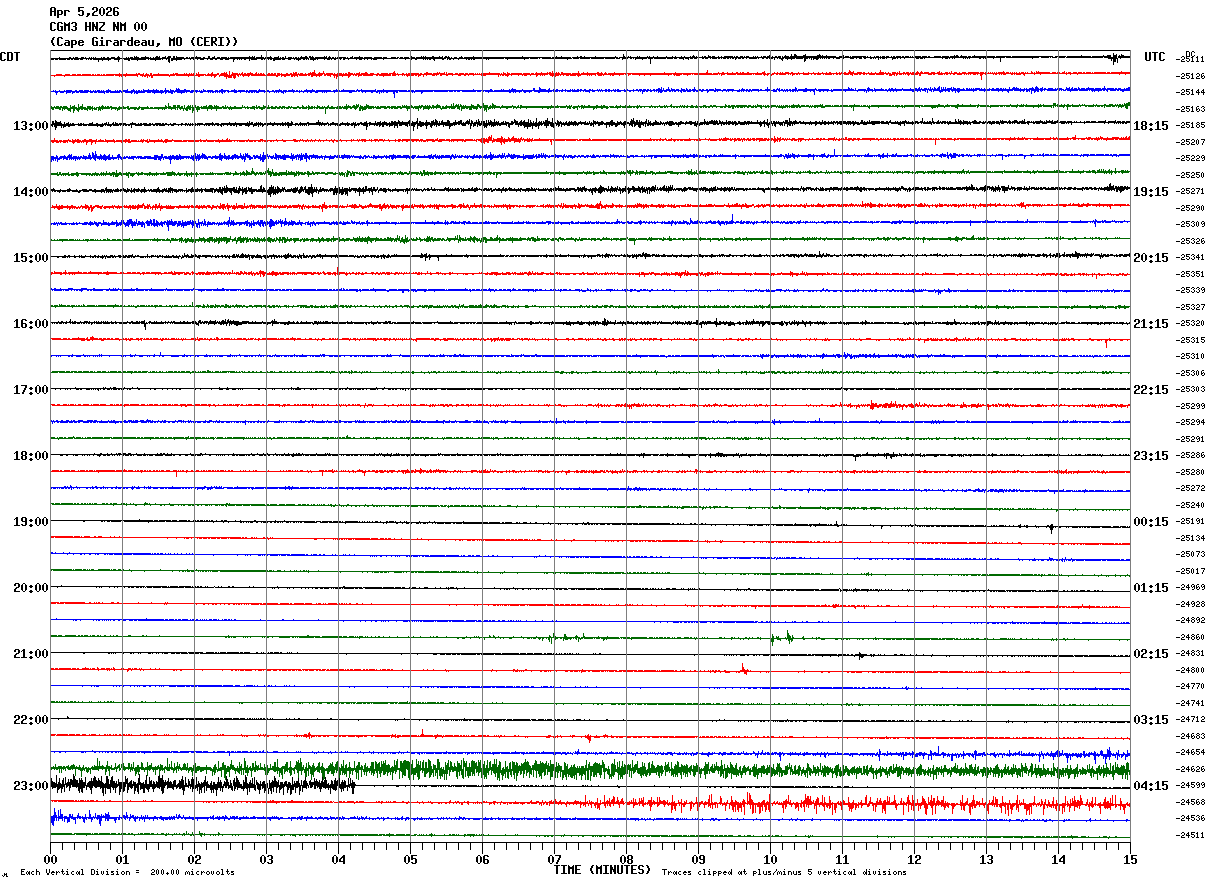The width and height of the screenshot is (1210, 886).
Task: Click the 21:00 CDT time label
Action: 31,654
